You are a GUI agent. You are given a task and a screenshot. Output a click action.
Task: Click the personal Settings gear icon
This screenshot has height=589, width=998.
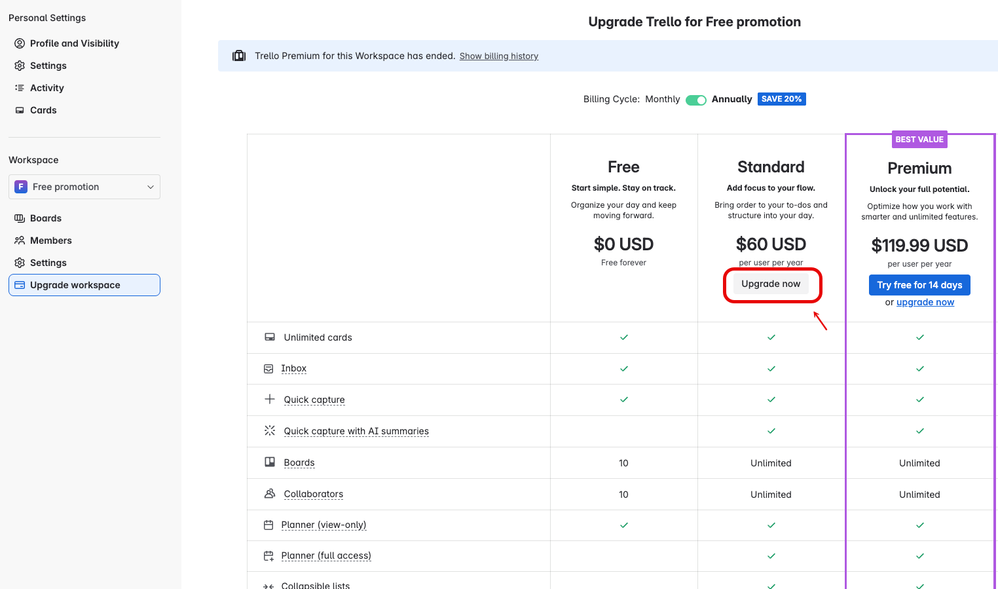[x=19, y=66]
